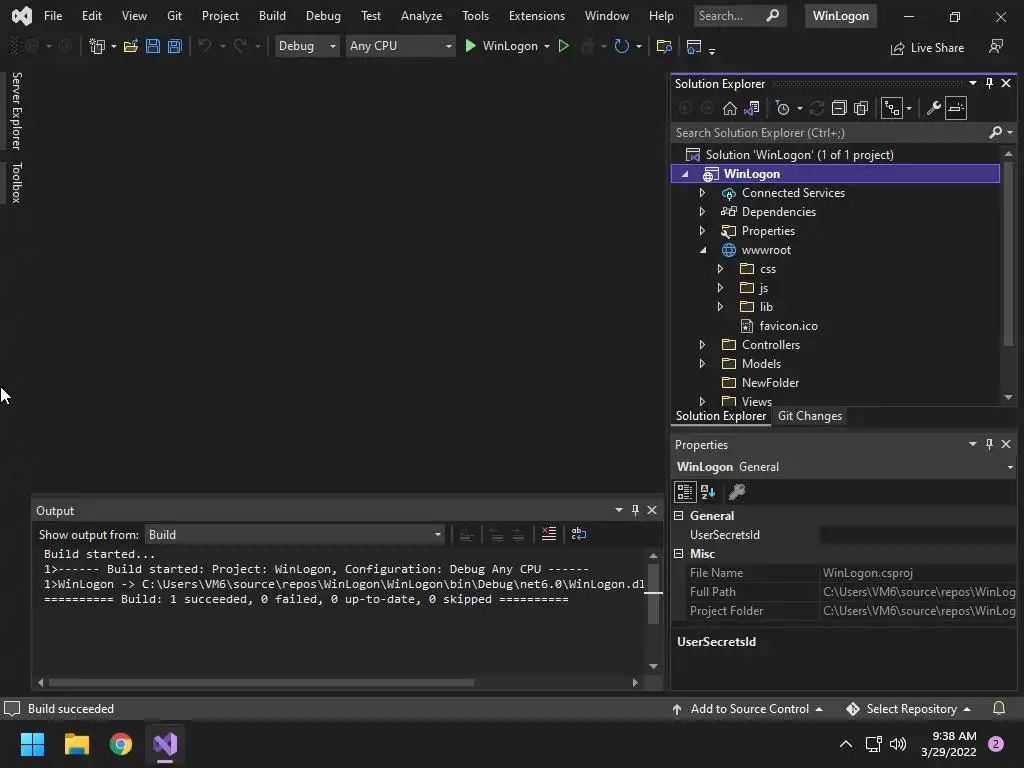
Task: Click the volume icon in system tray
Action: click(898, 744)
